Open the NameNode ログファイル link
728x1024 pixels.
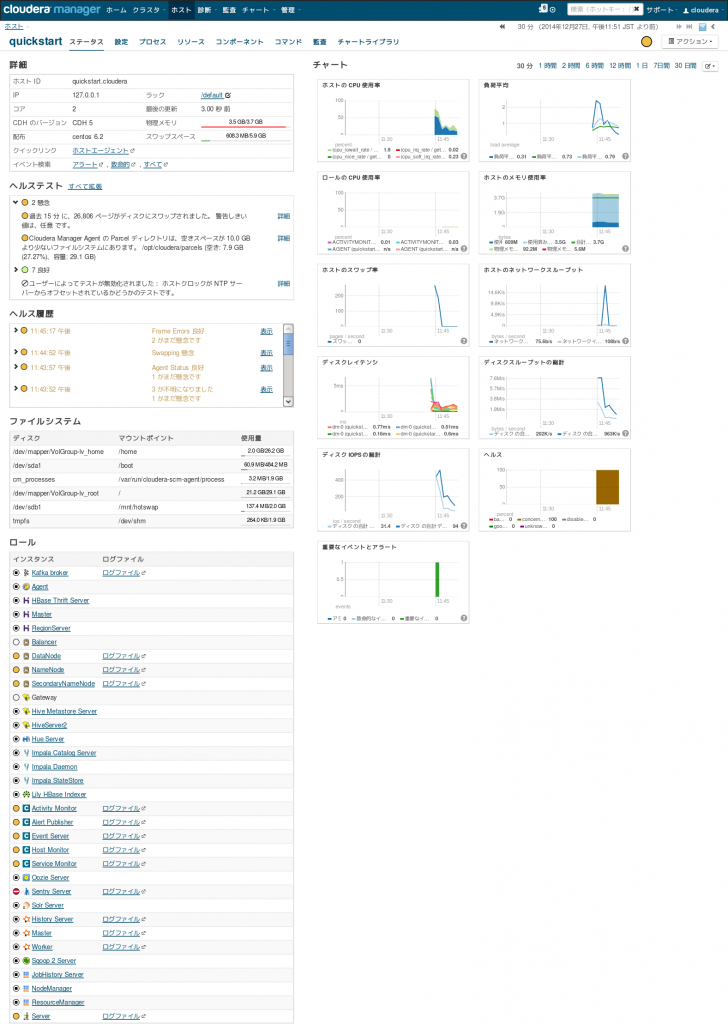point(121,670)
